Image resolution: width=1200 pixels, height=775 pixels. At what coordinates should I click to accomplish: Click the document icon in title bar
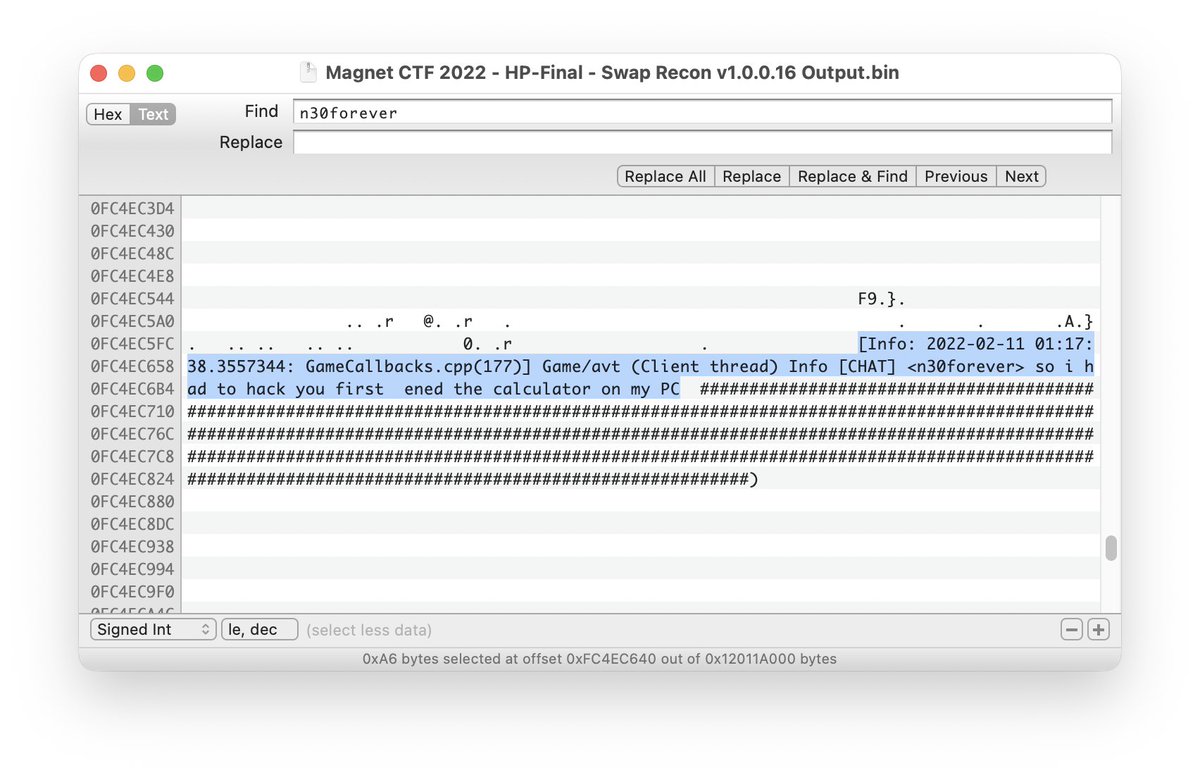coord(309,73)
